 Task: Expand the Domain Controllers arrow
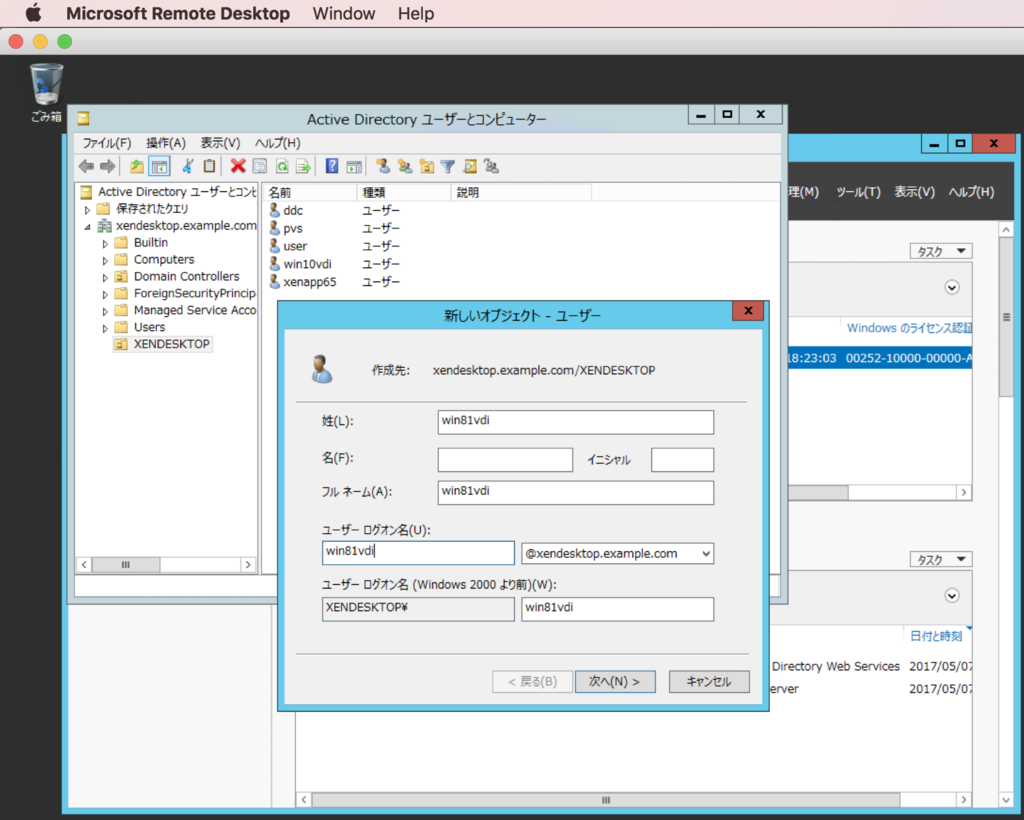coord(105,277)
